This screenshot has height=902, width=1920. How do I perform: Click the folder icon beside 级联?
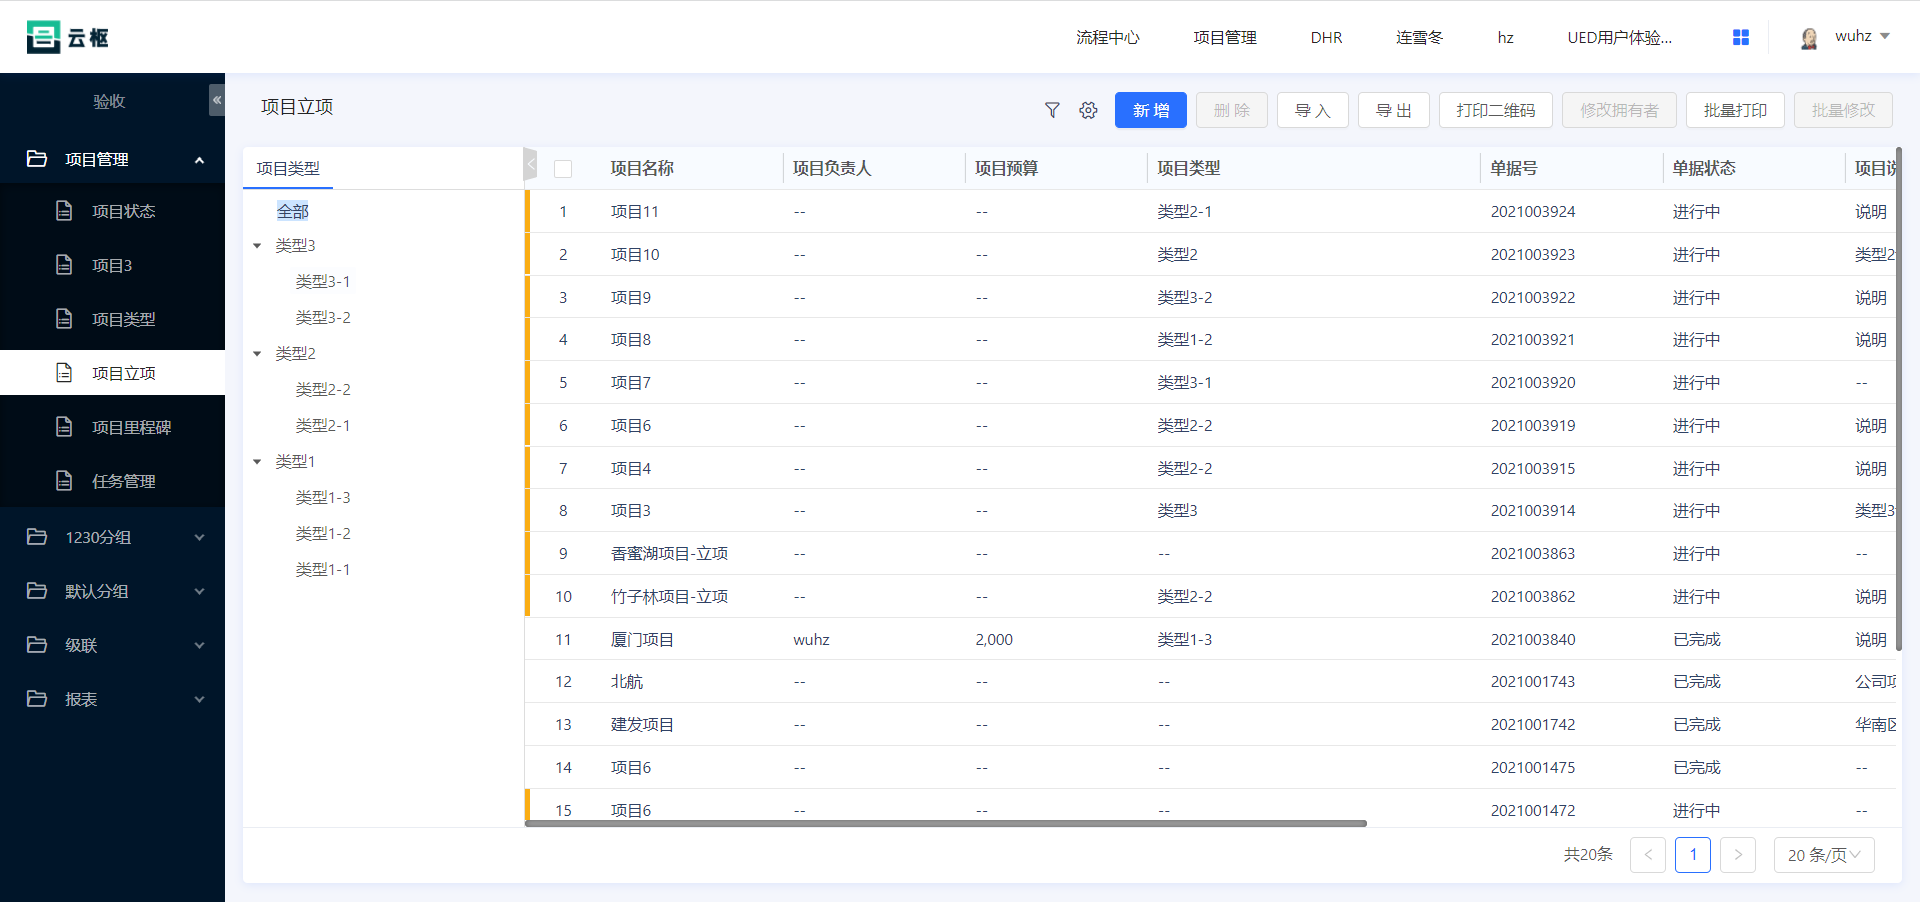(37, 644)
